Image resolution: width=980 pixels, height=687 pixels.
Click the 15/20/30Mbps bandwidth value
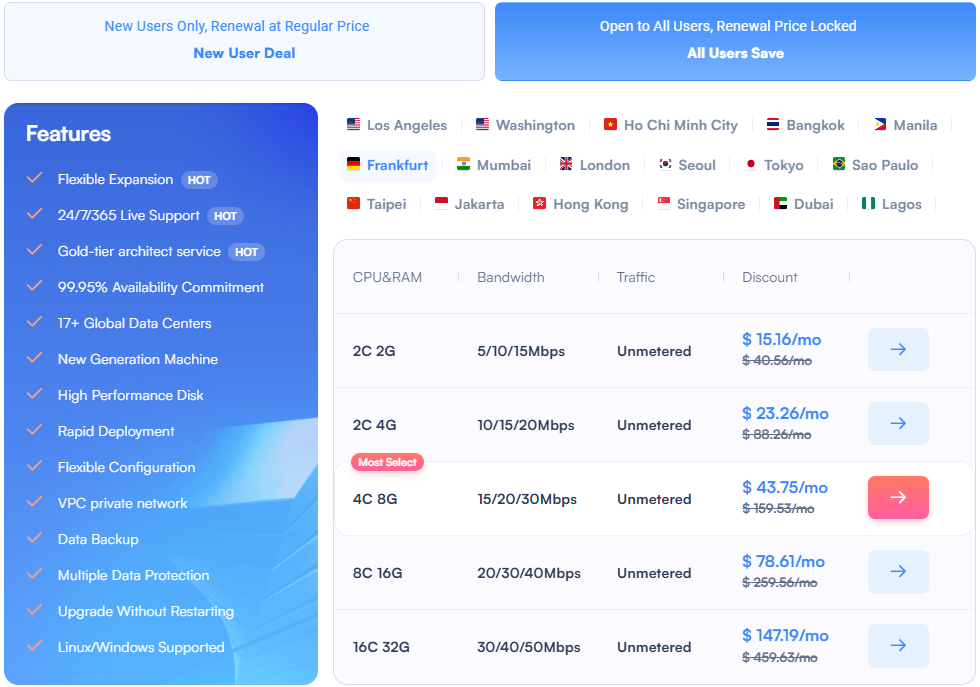tap(527, 499)
